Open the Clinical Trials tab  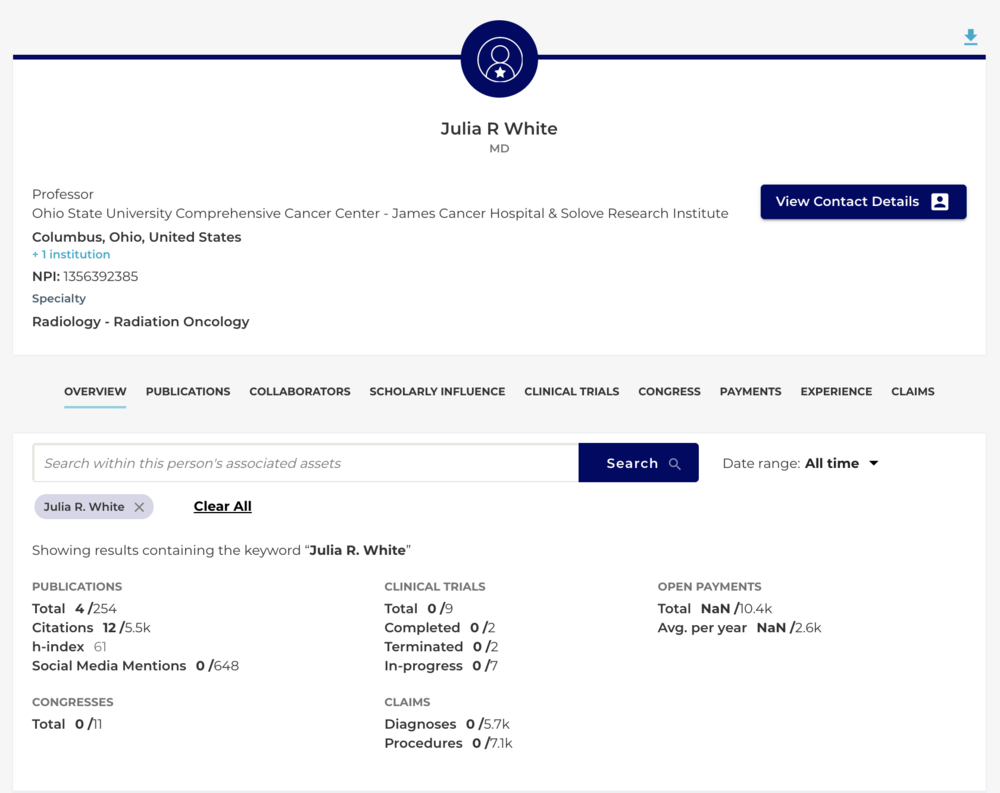pyautogui.click(x=571, y=391)
